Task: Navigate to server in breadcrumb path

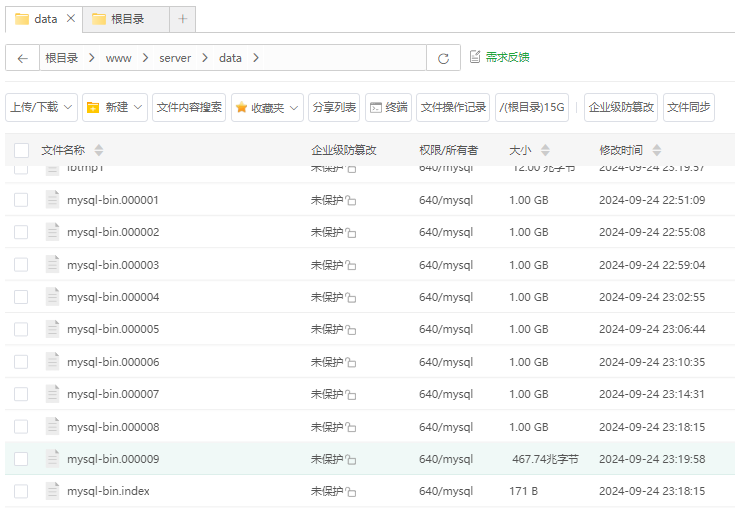Action: [175, 58]
